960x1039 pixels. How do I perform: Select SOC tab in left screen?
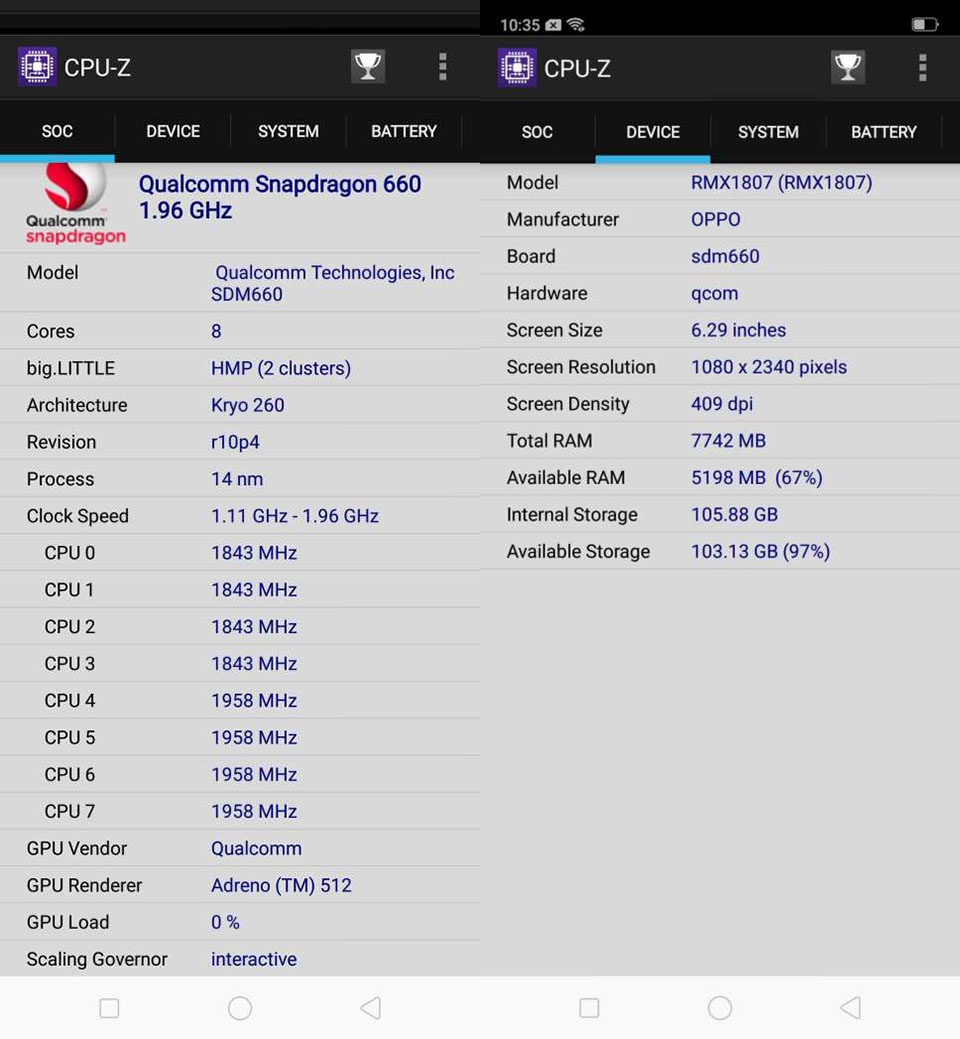tap(57, 131)
